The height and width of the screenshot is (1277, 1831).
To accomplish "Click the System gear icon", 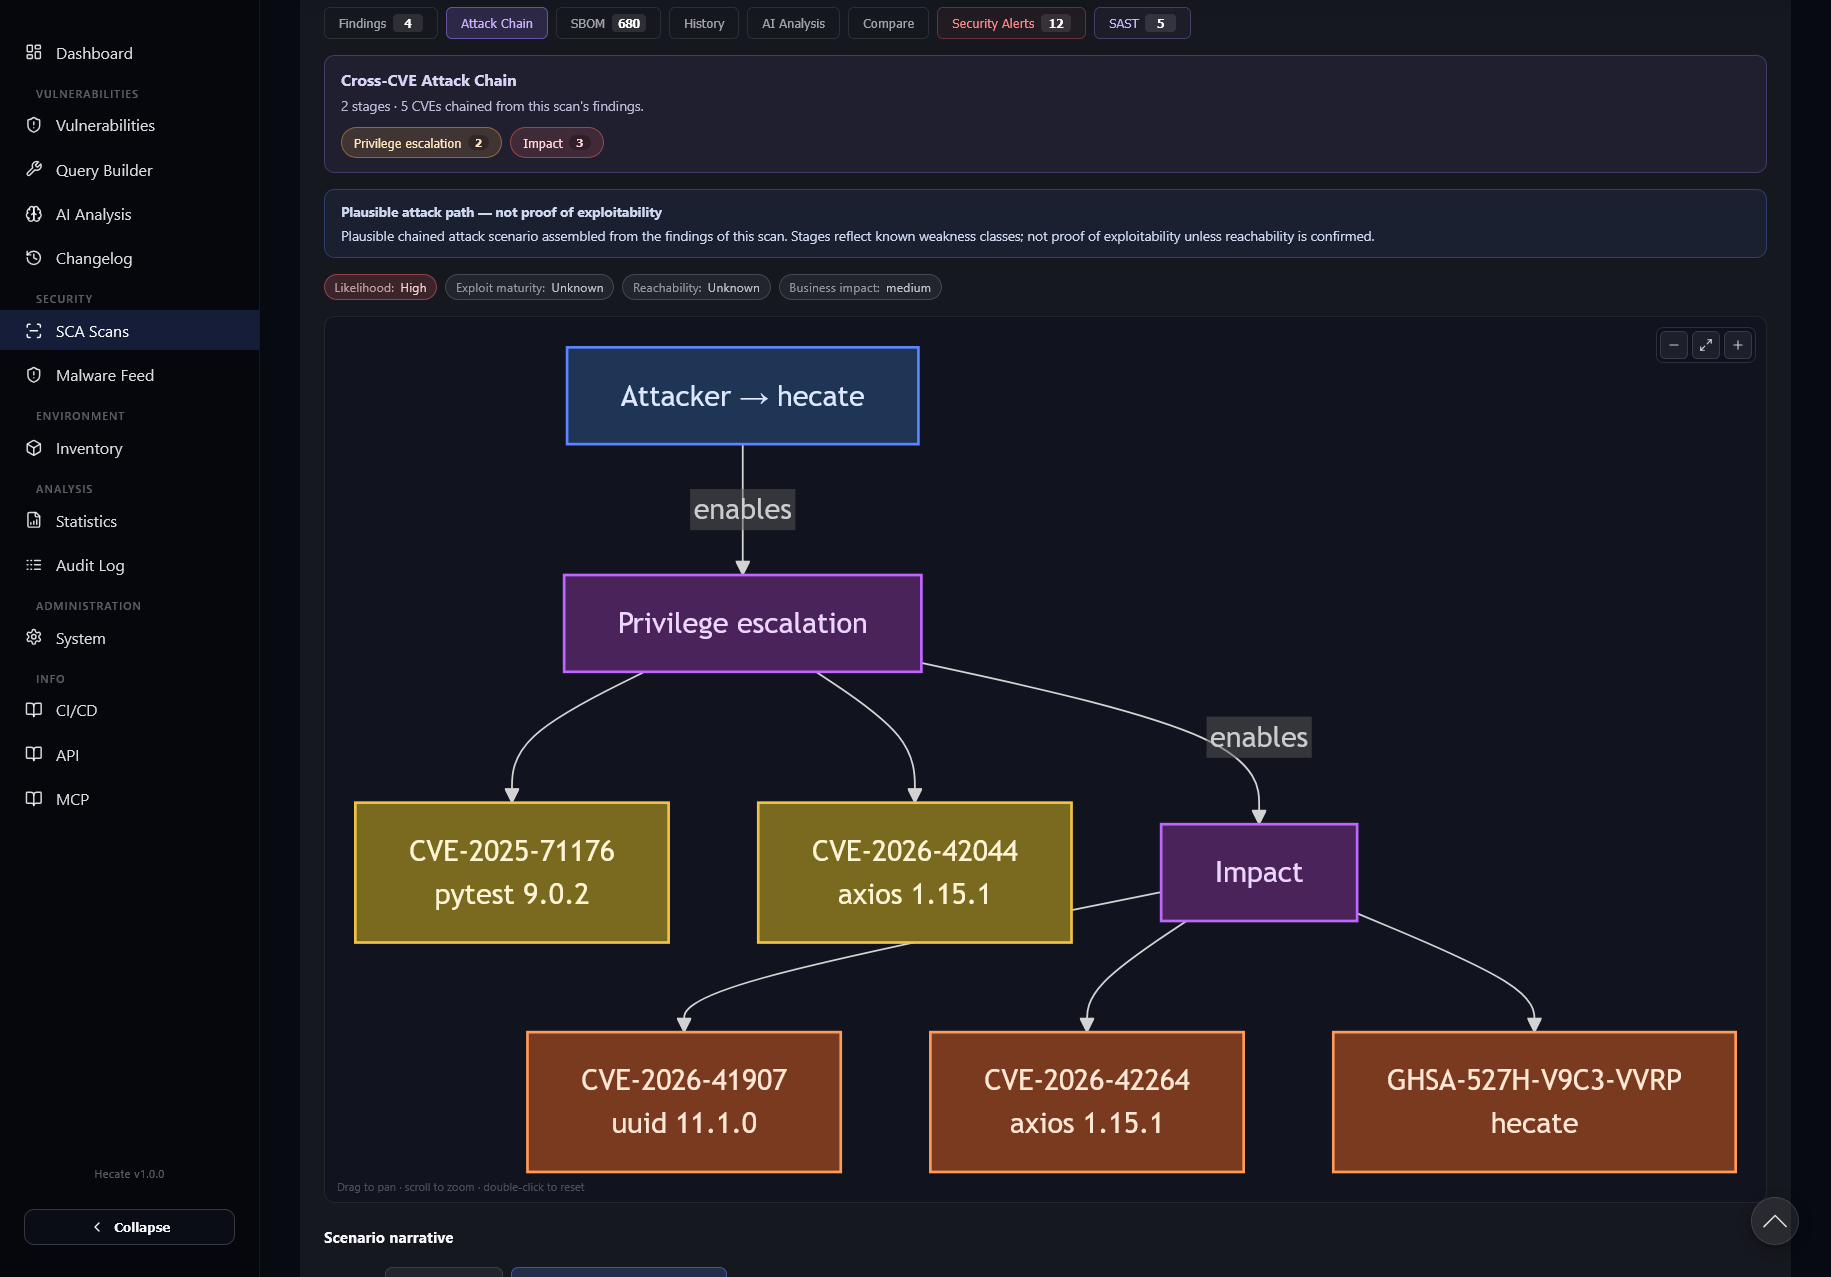I will (x=34, y=638).
